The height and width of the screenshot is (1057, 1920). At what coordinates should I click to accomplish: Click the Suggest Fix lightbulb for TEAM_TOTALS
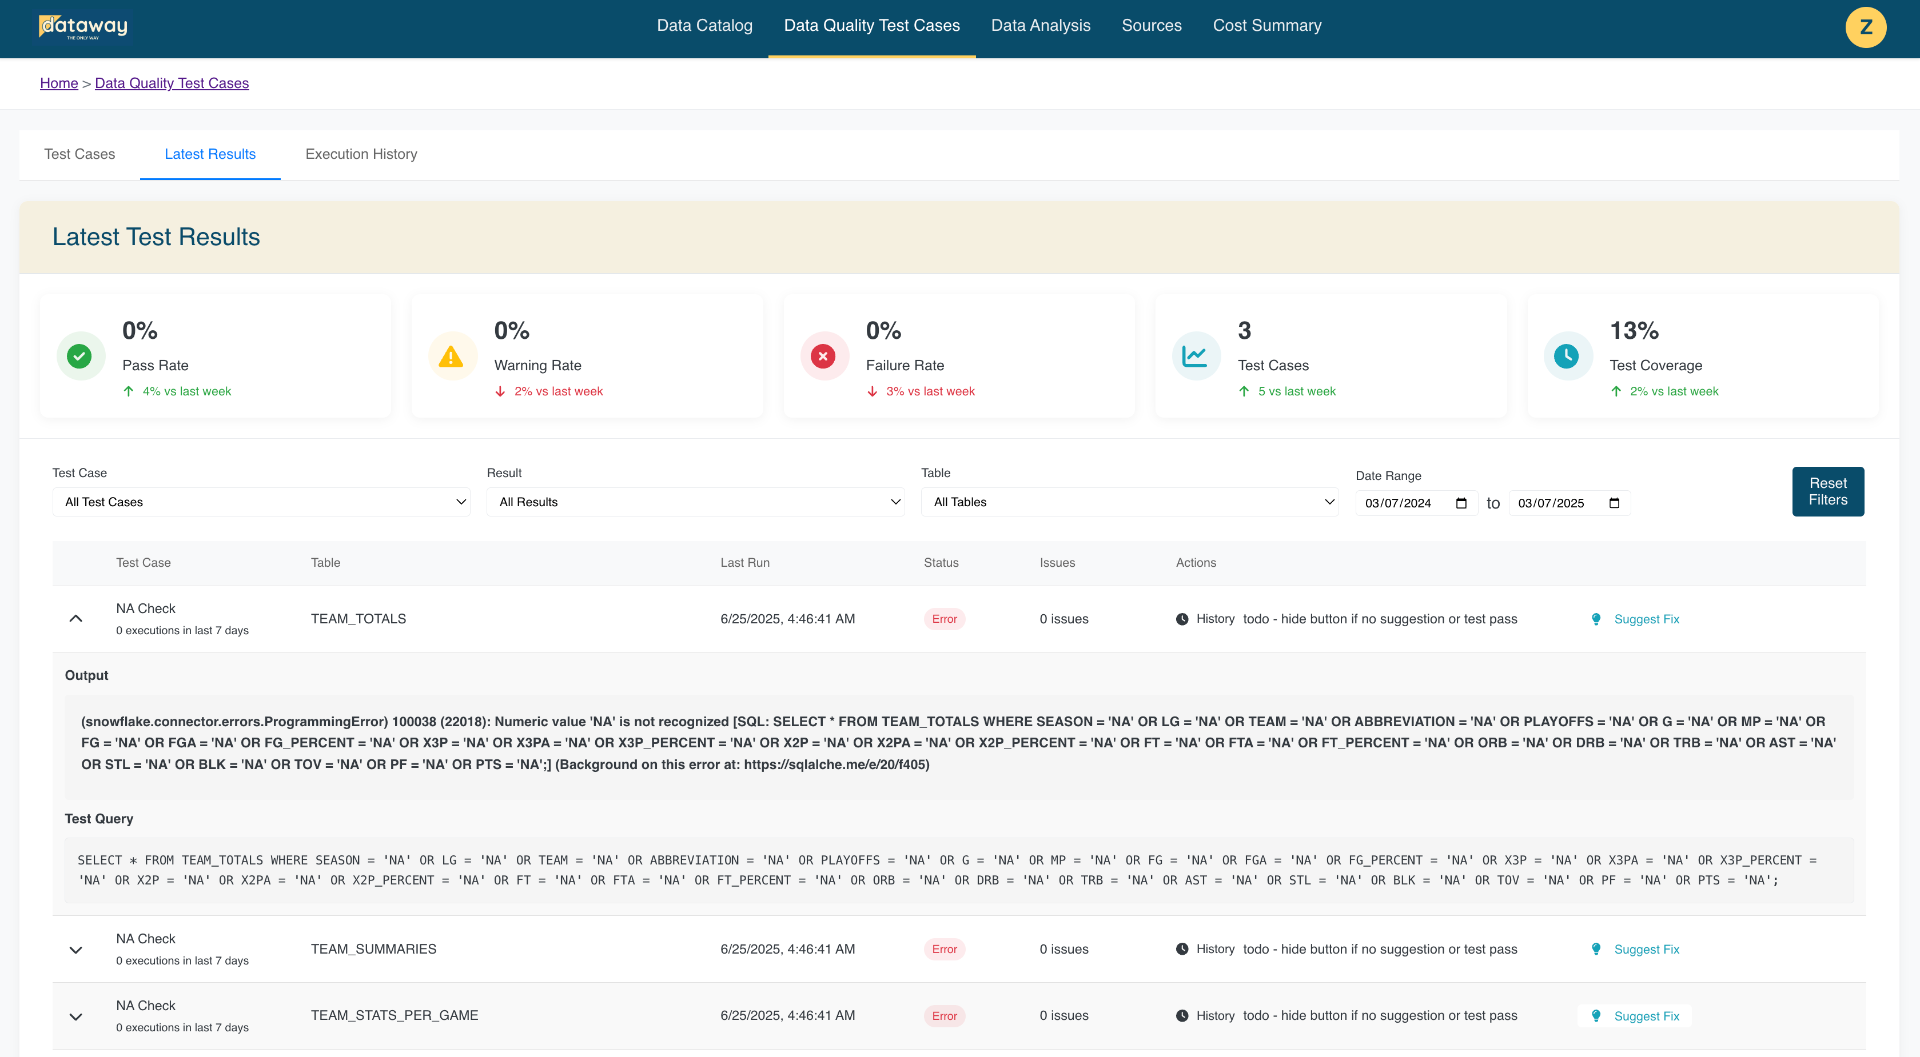click(x=1596, y=619)
